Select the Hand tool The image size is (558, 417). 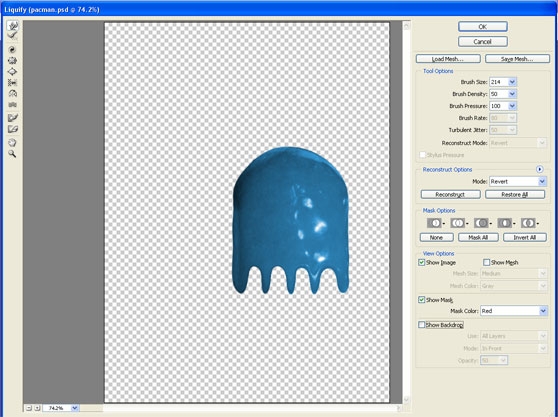(12, 143)
